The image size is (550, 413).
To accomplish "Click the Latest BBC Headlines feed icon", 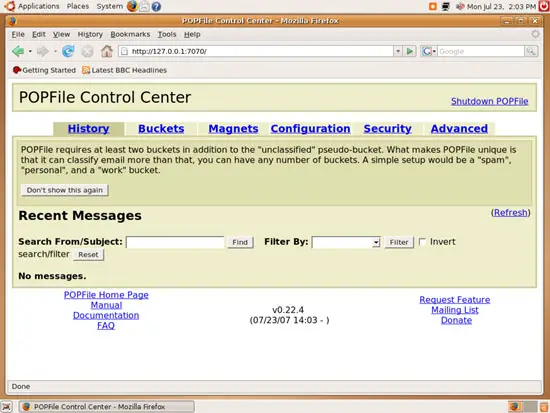I will click(86, 70).
